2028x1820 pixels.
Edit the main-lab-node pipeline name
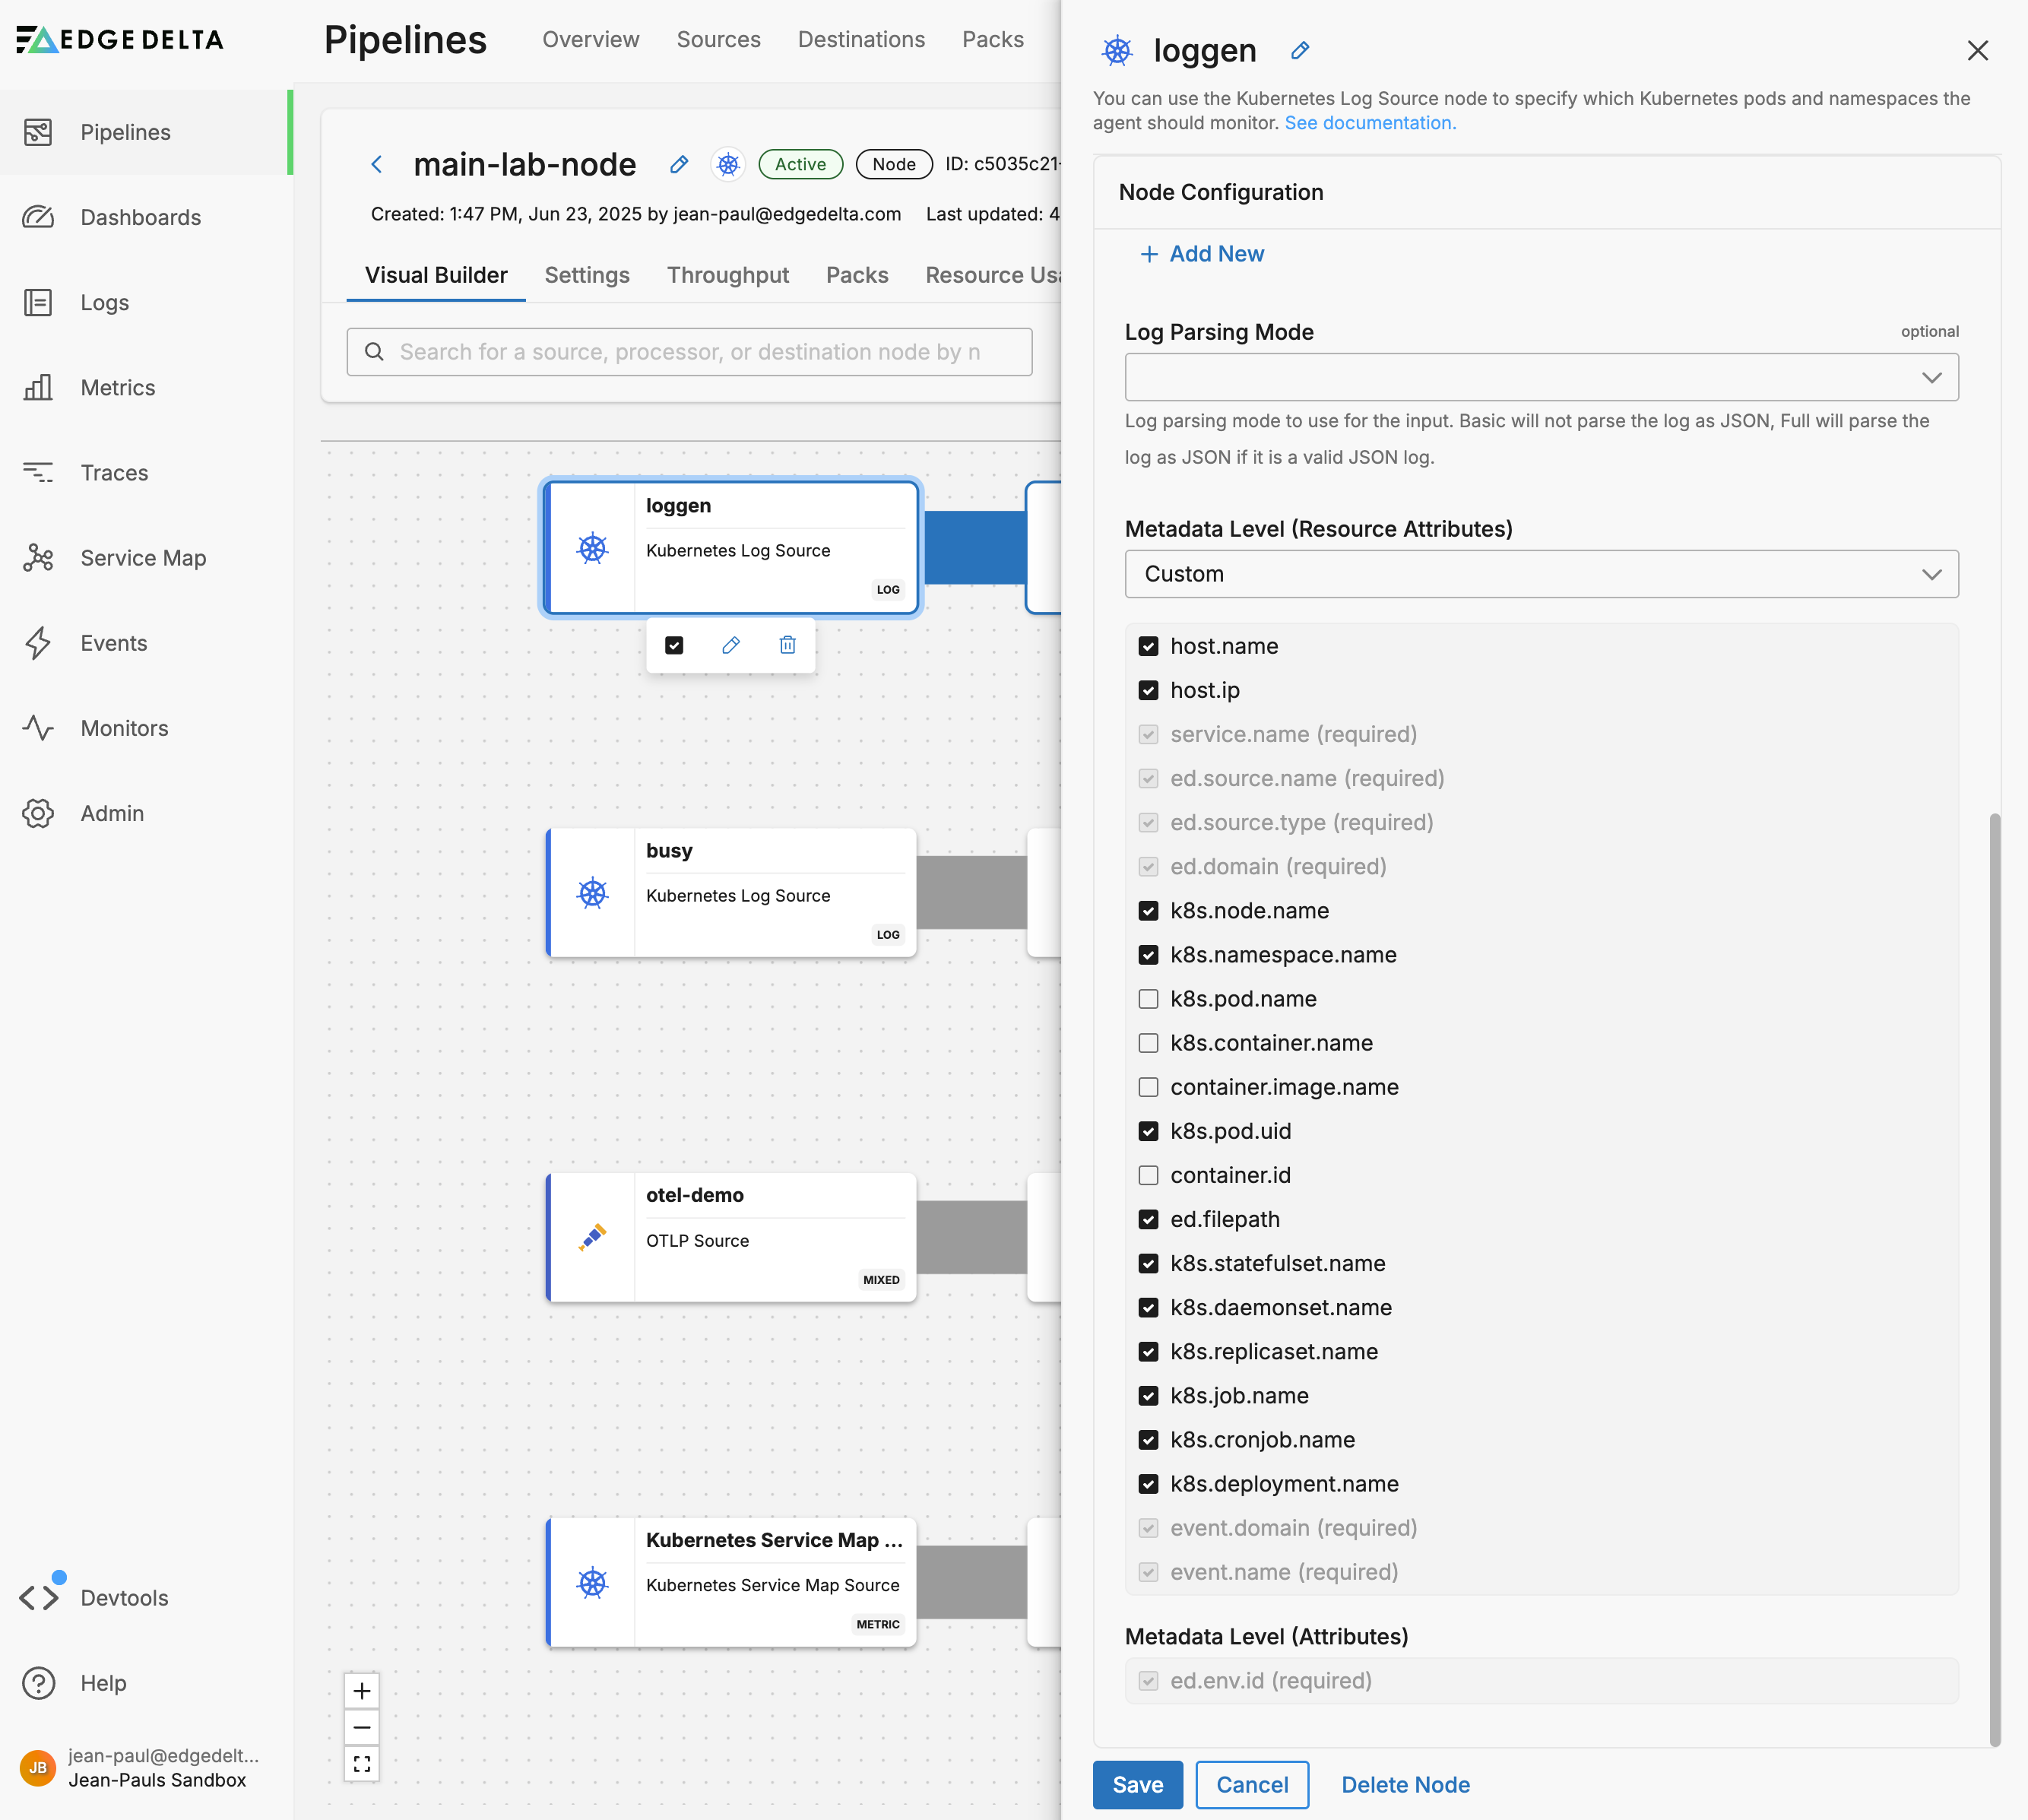click(679, 164)
